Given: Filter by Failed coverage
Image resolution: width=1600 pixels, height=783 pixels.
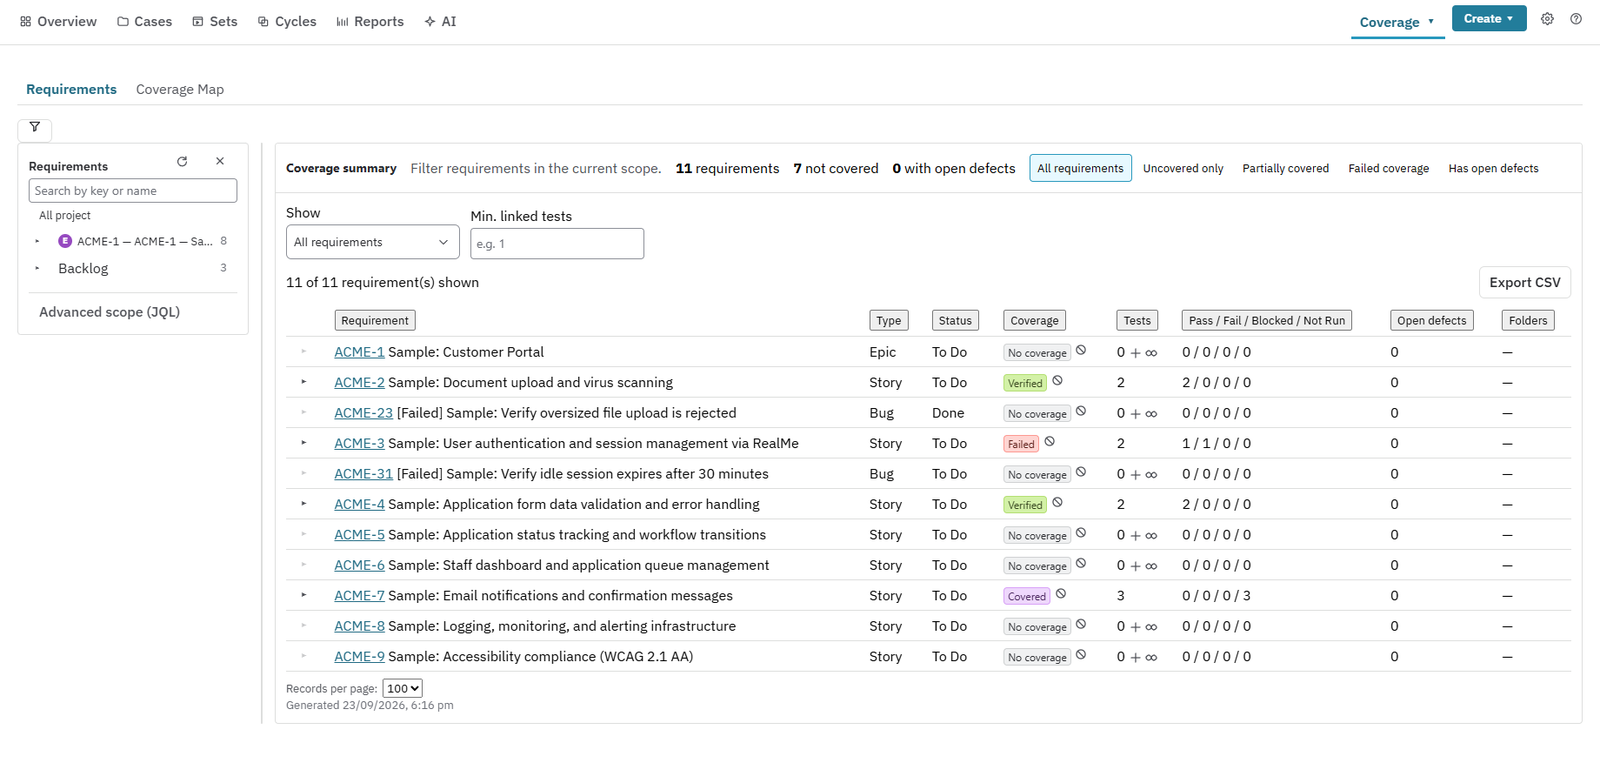Looking at the screenshot, I should [1388, 168].
